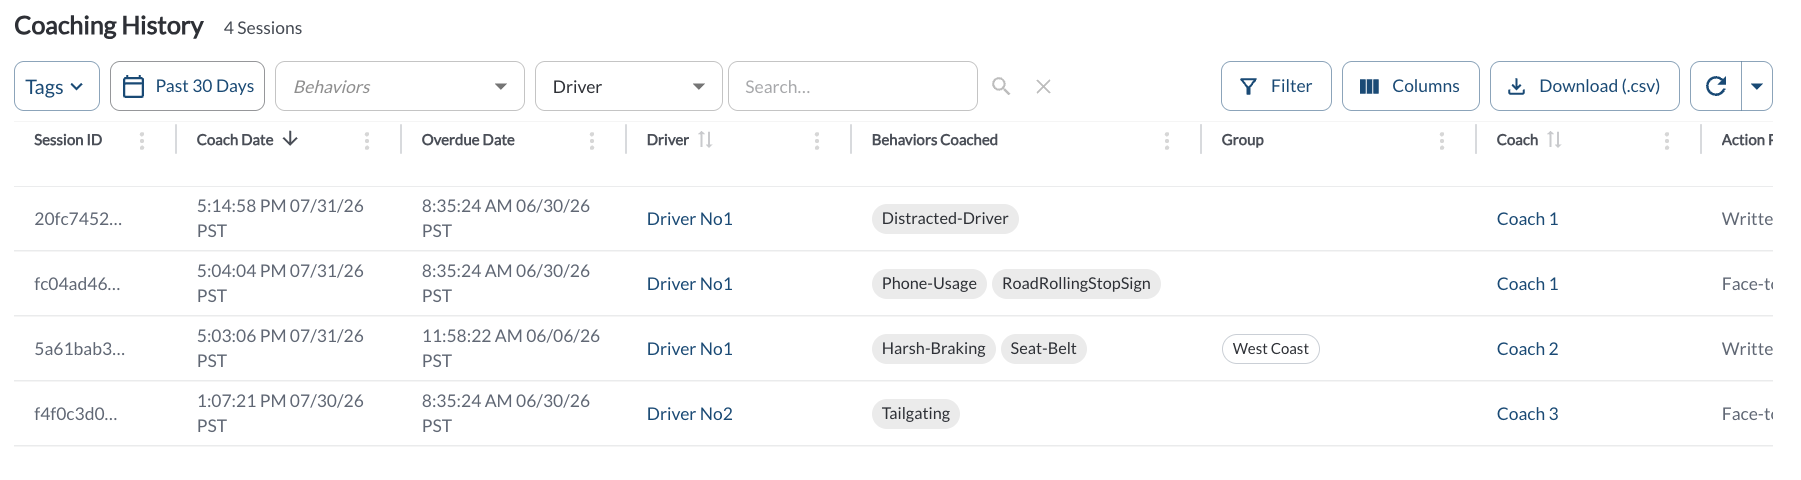This screenshot has width=1801, height=480.
Task: Click the download arrow icon
Action: tap(1516, 87)
